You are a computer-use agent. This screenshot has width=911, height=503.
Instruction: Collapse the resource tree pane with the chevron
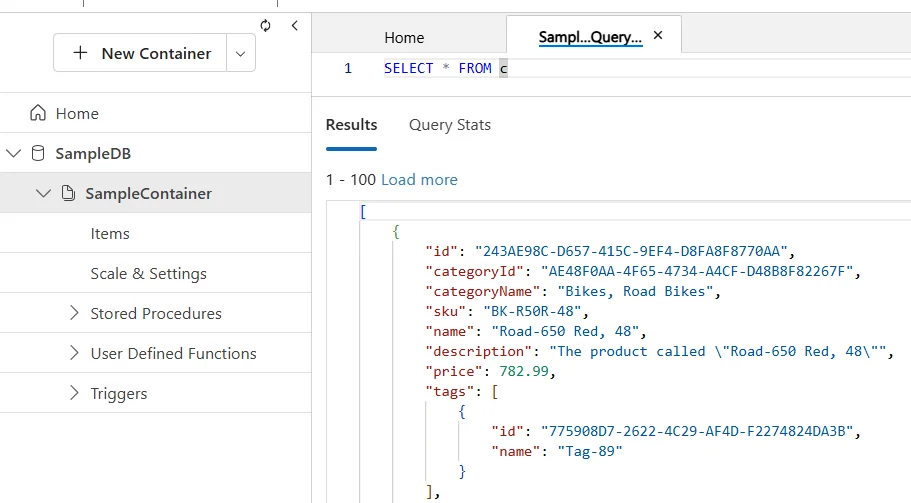pos(294,26)
